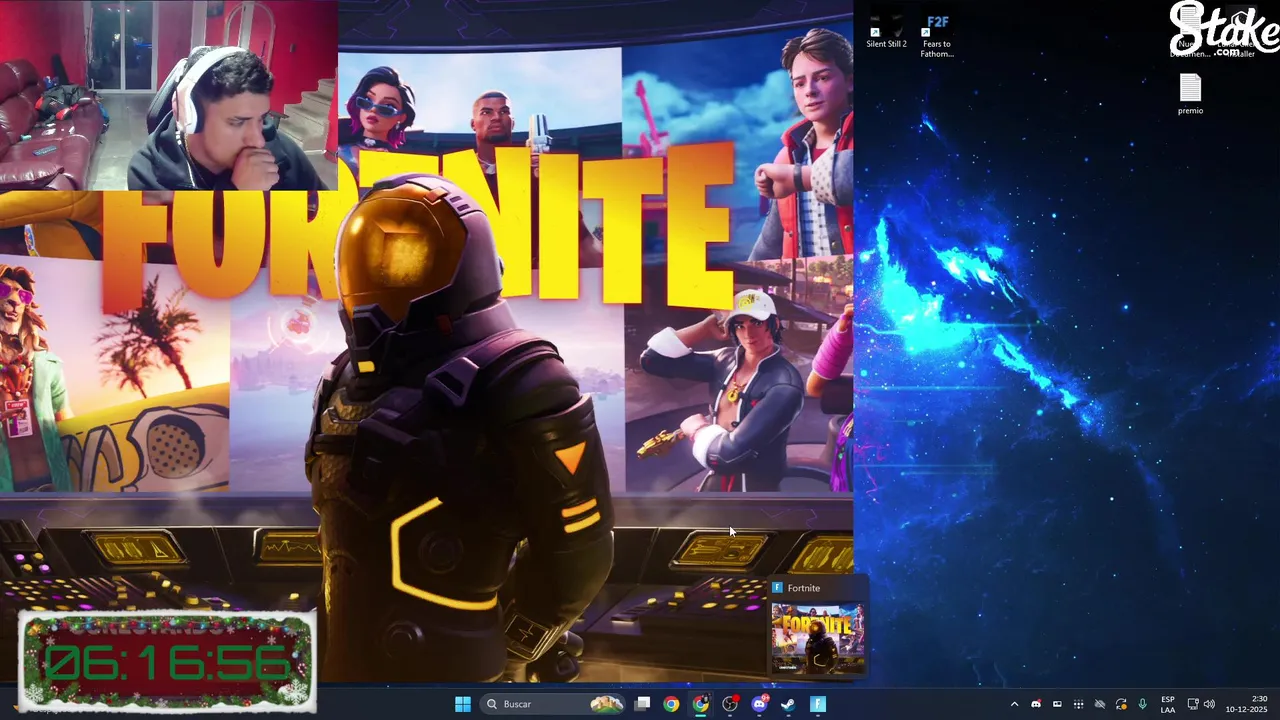
Task: Open the Windows Start menu
Action: point(462,704)
